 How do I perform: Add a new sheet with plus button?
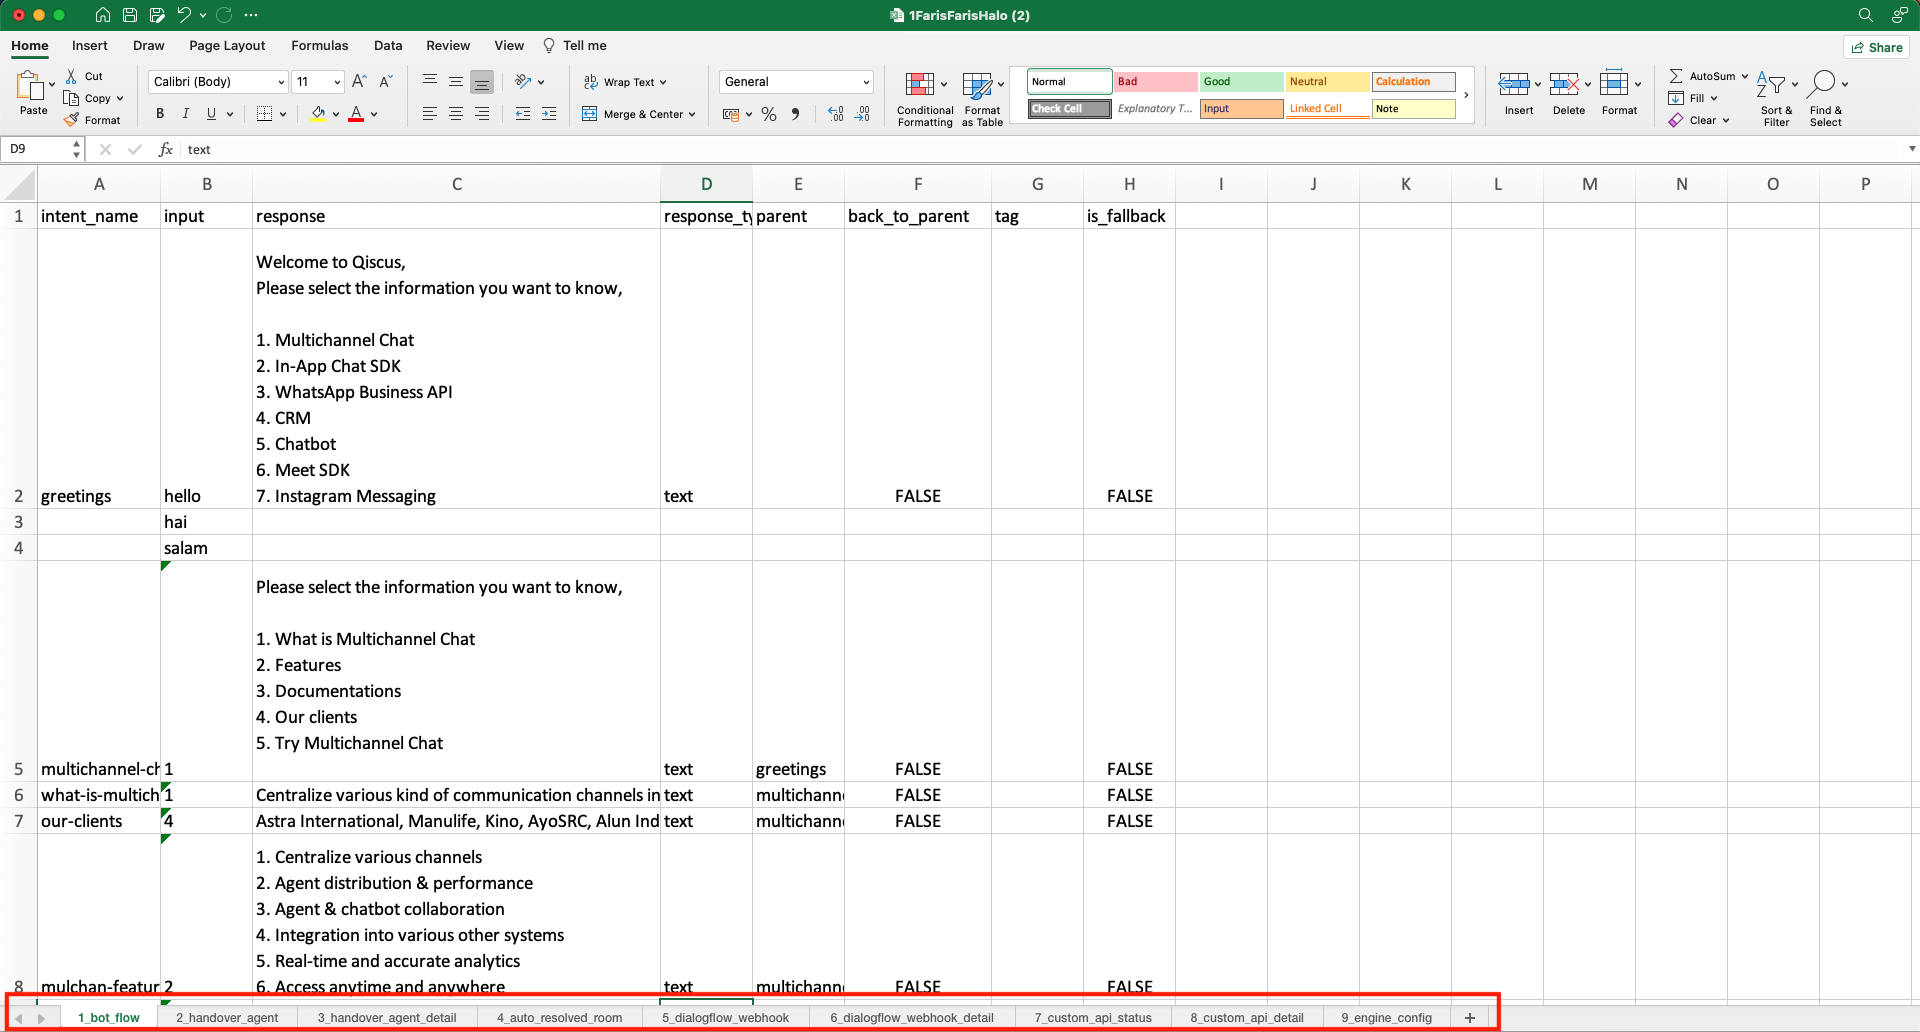(1469, 1018)
